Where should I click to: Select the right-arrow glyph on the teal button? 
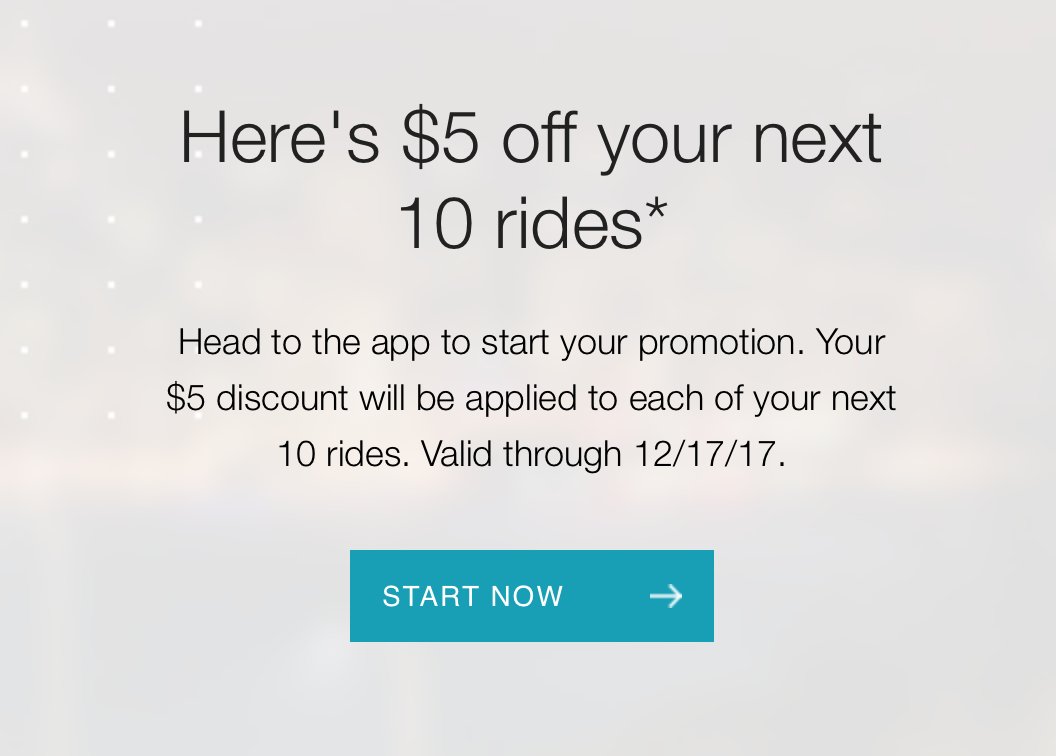click(666, 595)
